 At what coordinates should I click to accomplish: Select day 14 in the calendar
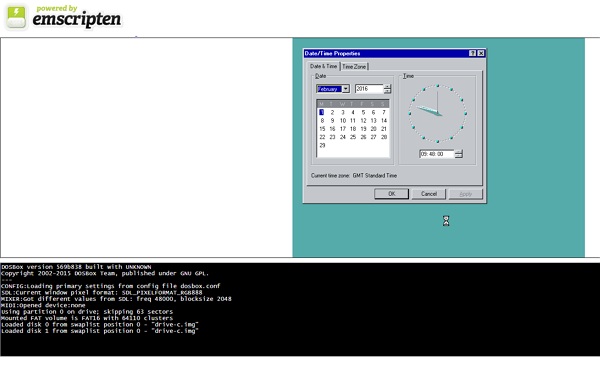[x=384, y=121]
